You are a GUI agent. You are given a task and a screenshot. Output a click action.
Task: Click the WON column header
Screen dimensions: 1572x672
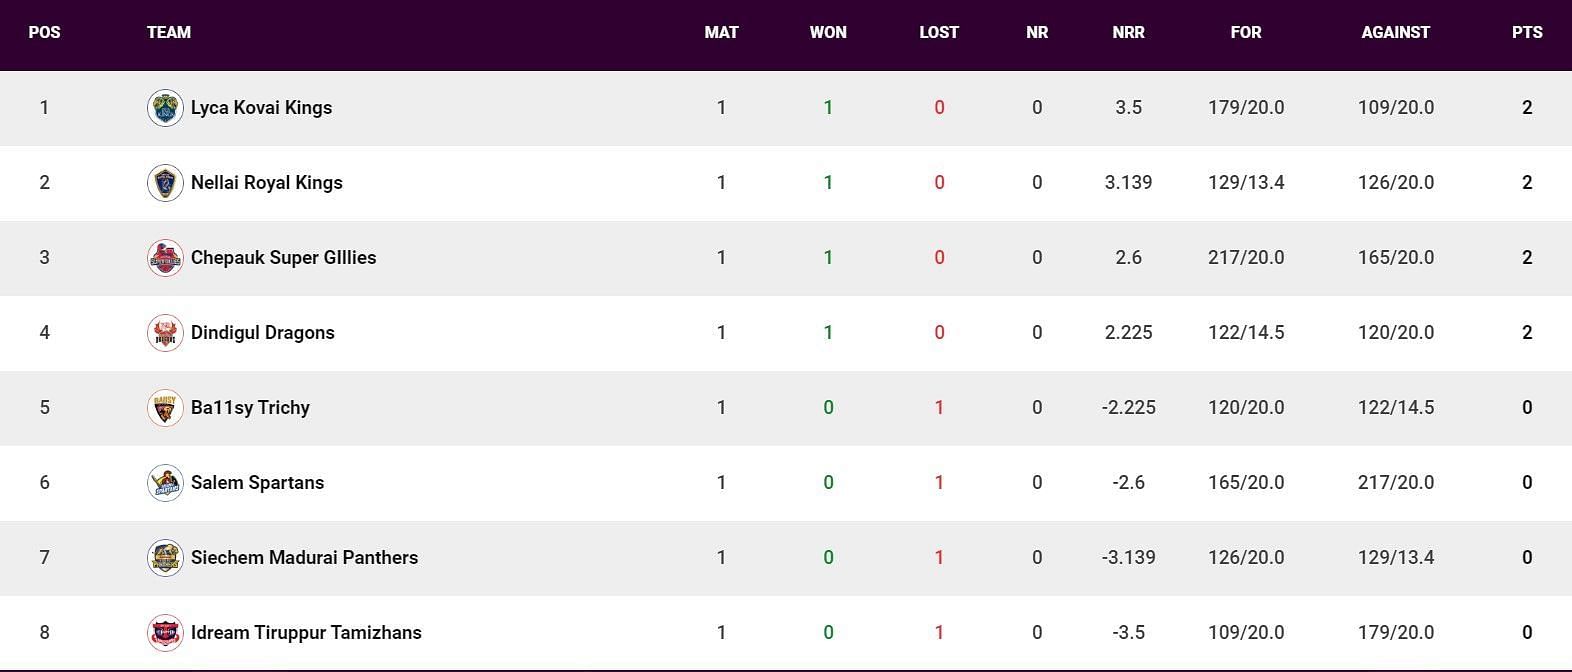point(828,32)
